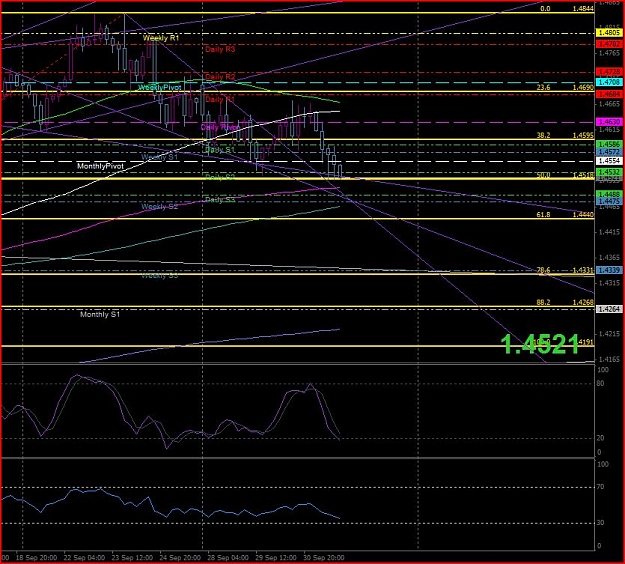Click the blue 1.4339 price tag
Viewport: 625px width, 564px height.
(x=609, y=270)
